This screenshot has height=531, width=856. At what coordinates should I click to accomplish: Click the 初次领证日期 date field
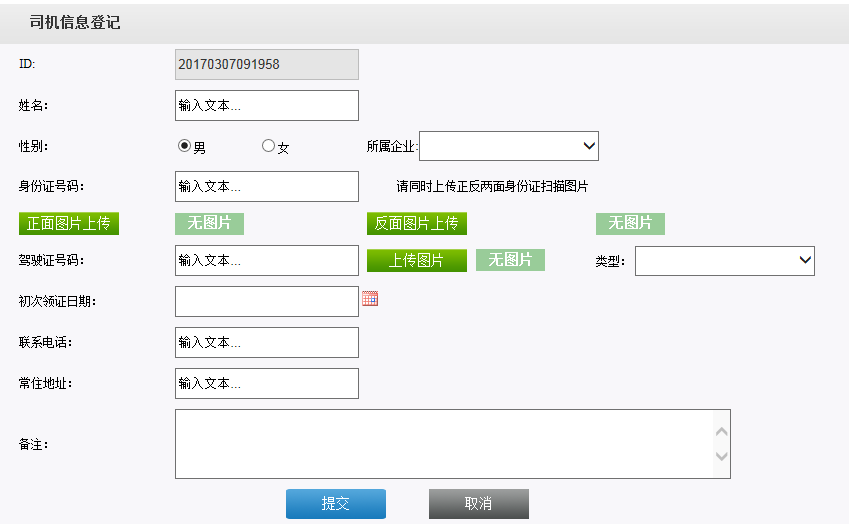[x=267, y=301]
